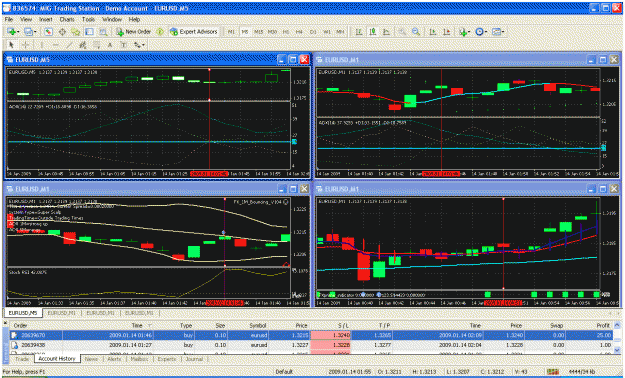The height and width of the screenshot is (378, 625).
Task: Select the M15 timeframe button
Action: (259, 32)
